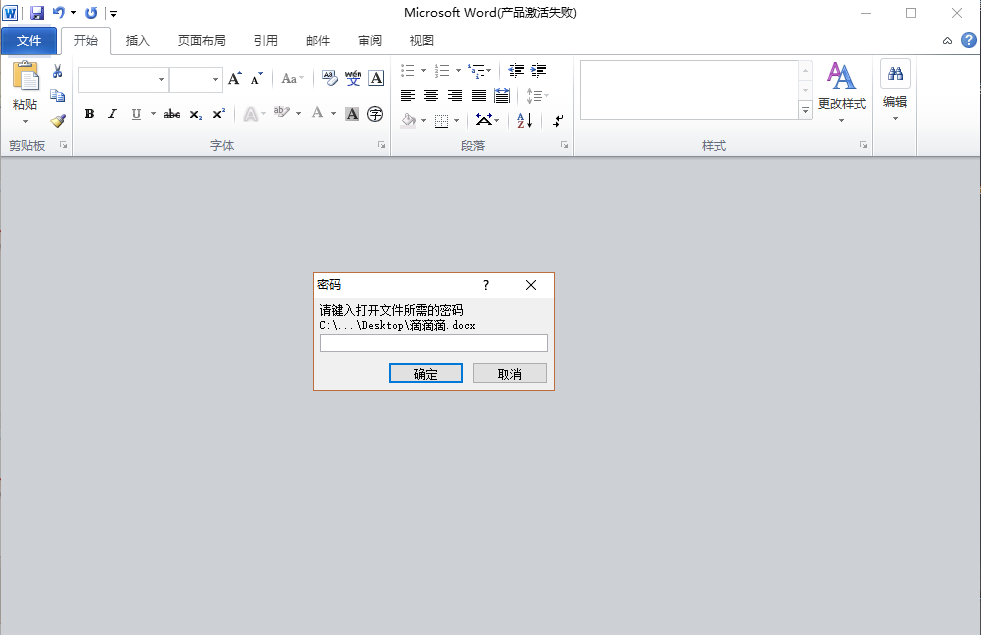
Task: Click the font color A button
Action: [x=318, y=113]
